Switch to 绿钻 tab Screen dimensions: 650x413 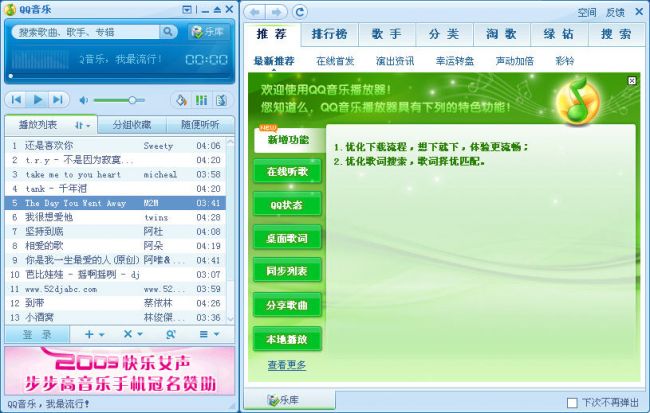click(x=559, y=34)
